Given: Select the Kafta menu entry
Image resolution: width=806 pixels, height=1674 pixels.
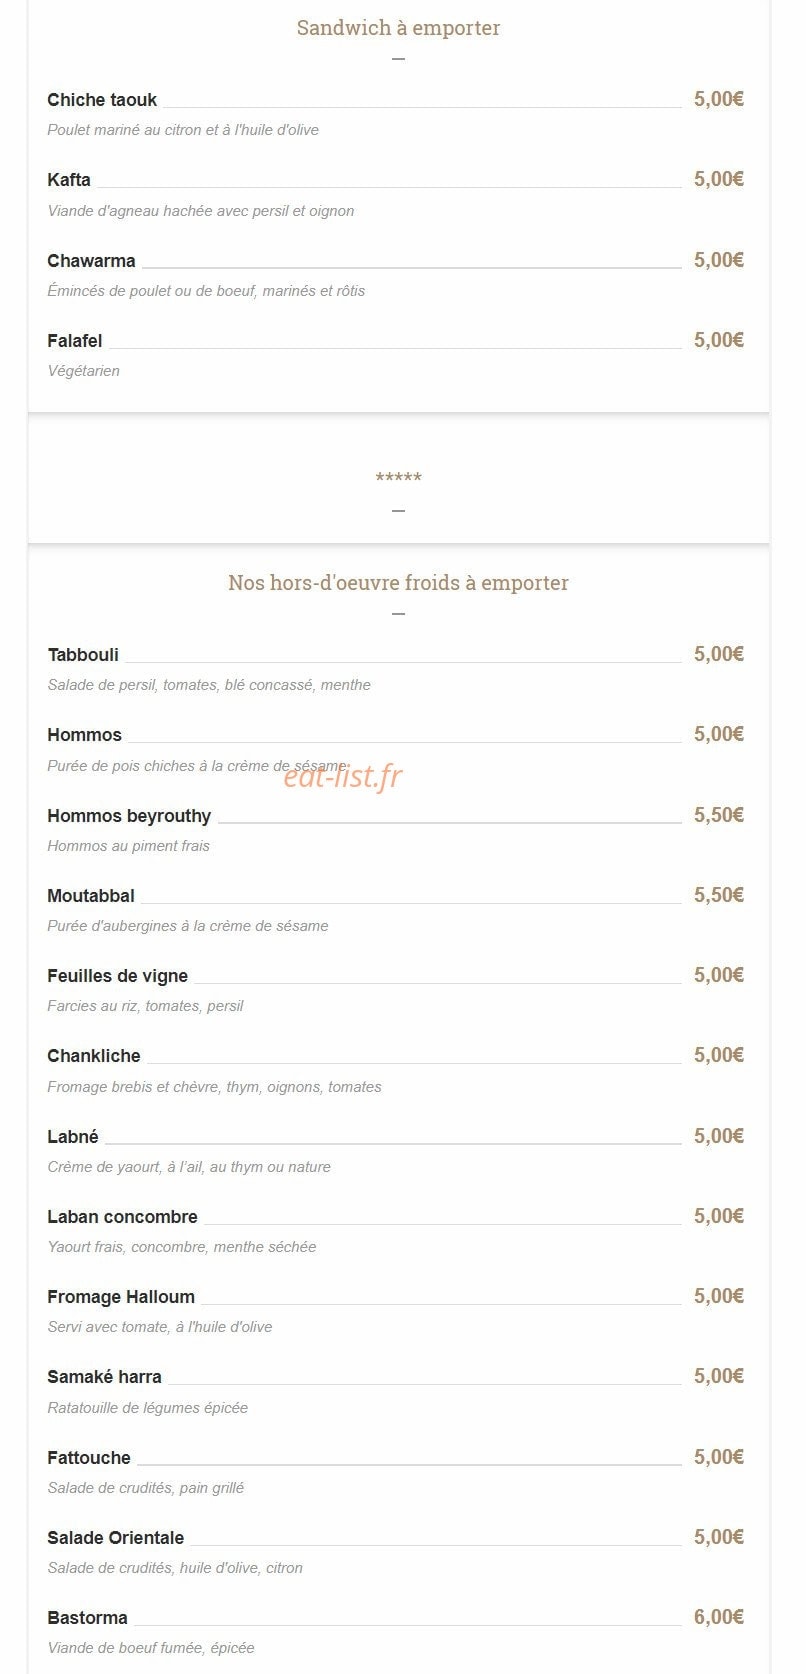Looking at the screenshot, I should [69, 180].
